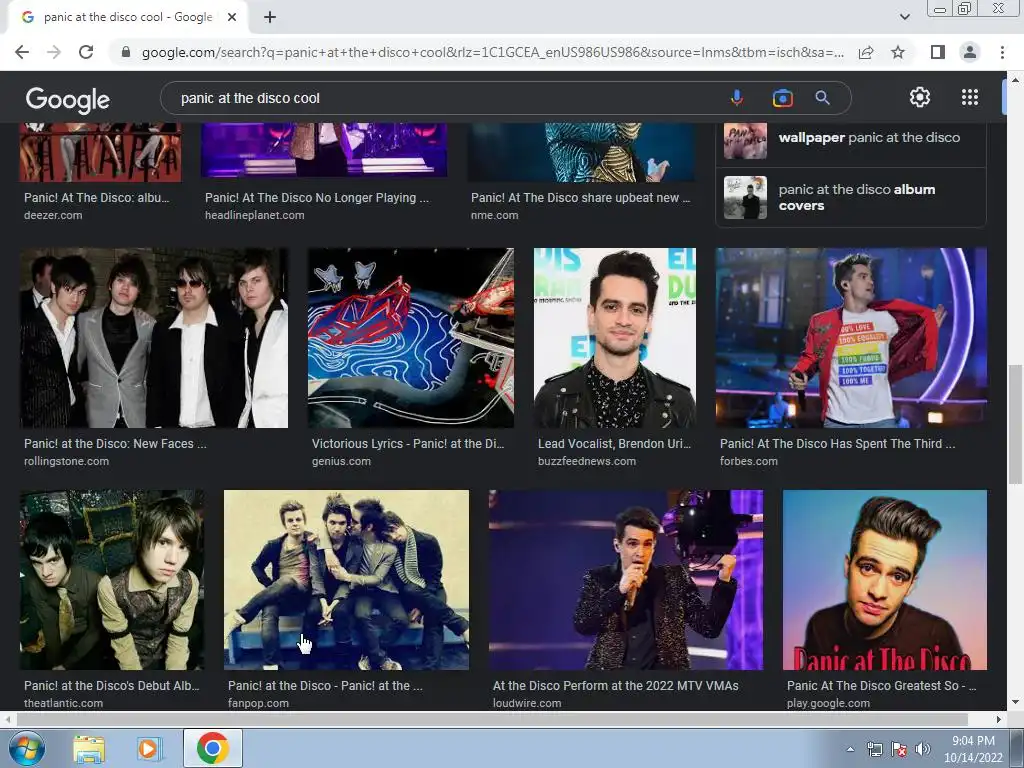1024x768 pixels.
Task: Open the tab search dropdown arrow
Action: tap(904, 17)
